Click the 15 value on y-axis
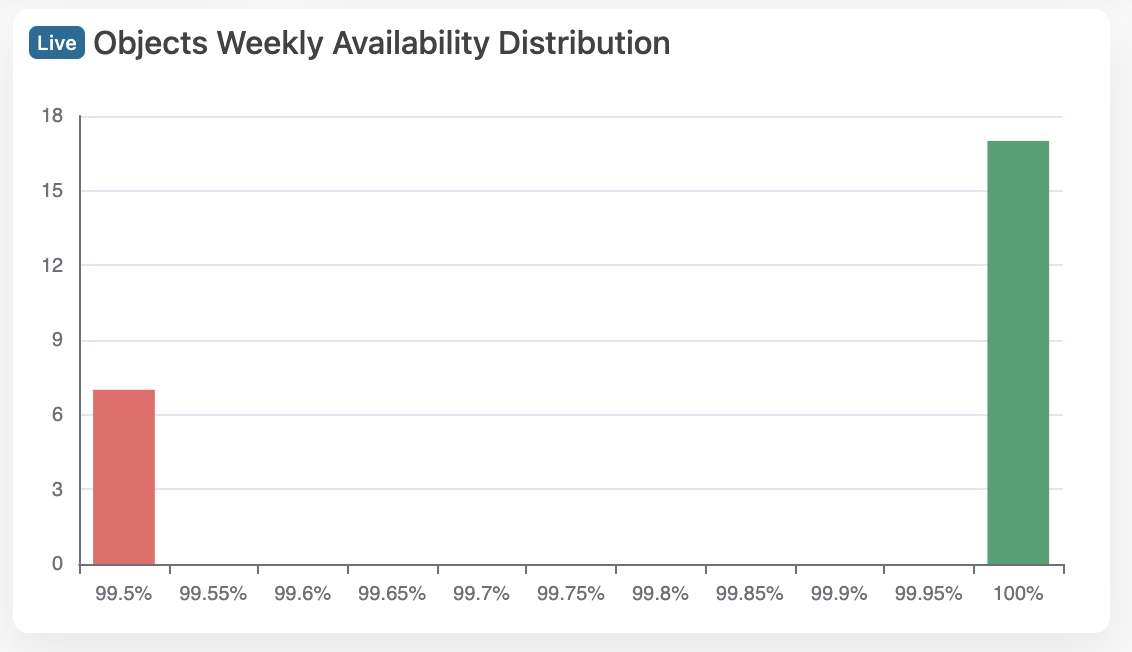This screenshot has width=1132, height=652. pyautogui.click(x=53, y=191)
